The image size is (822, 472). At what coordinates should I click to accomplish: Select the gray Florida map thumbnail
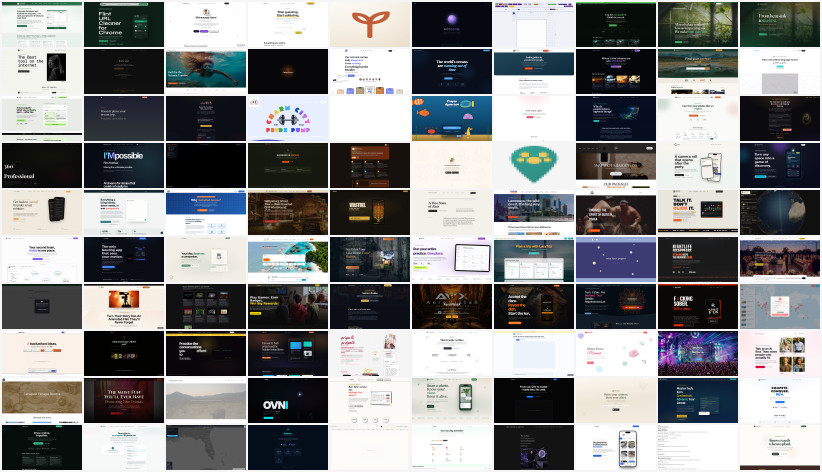click(x=206, y=448)
